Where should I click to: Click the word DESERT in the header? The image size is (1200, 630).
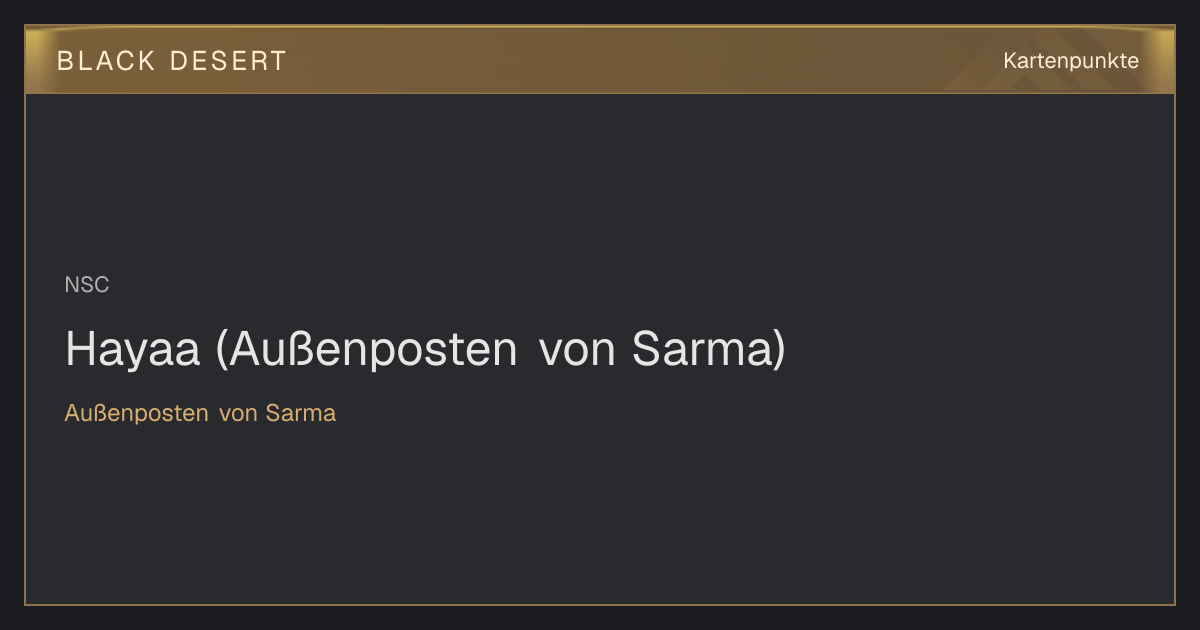point(228,61)
